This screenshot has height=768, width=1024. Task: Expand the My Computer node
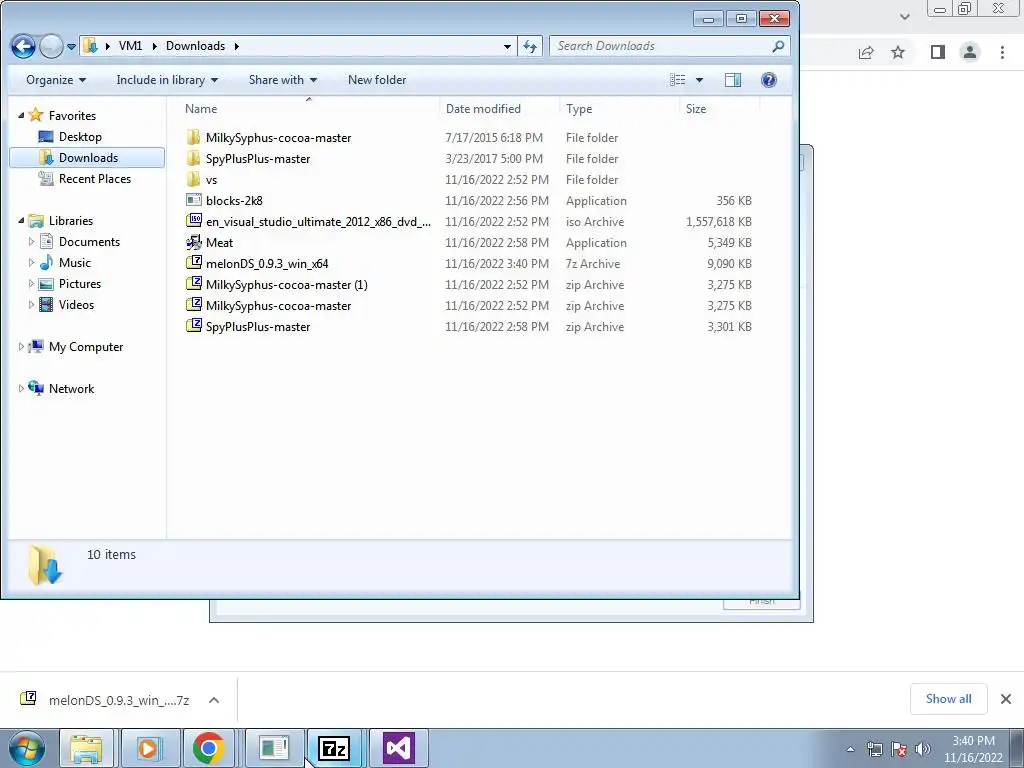[x=21, y=347]
